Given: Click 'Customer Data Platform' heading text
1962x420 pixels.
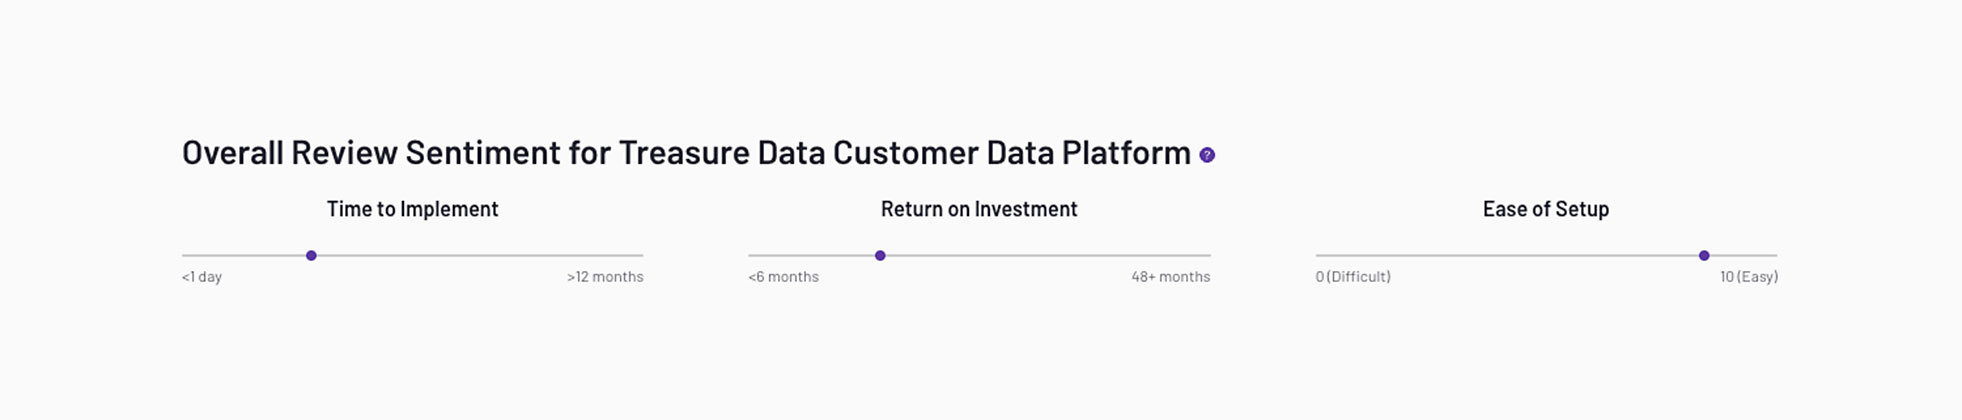Looking at the screenshot, I should click(1011, 153).
